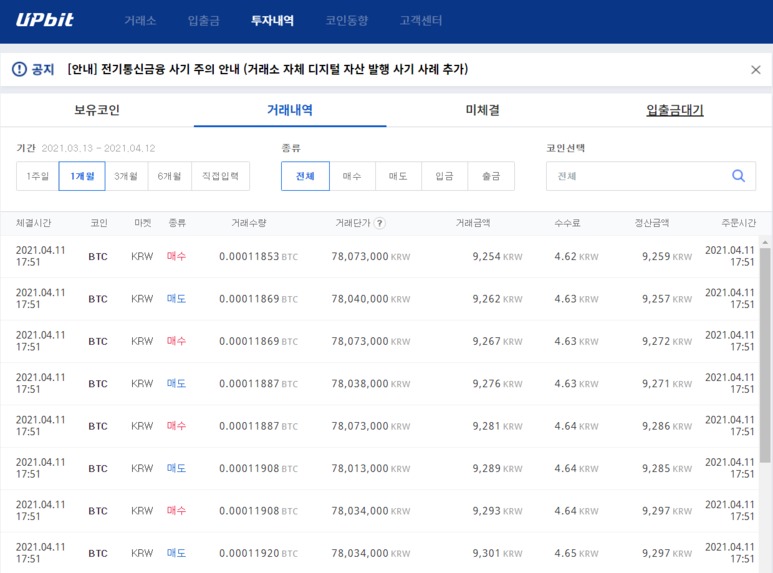Screen dimensions: 773x573
Task: Select the 3개월 period option
Action: pyautogui.click(x=126, y=176)
